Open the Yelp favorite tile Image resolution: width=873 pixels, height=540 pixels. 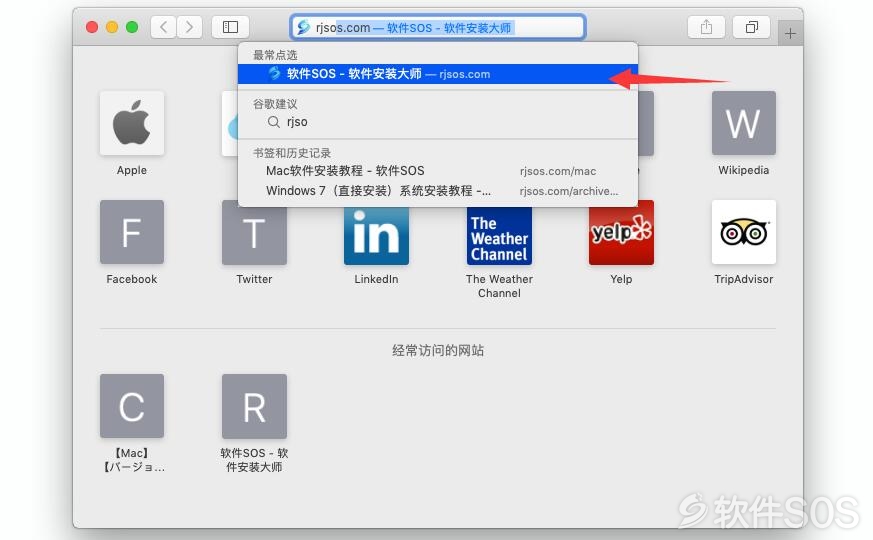tap(621, 236)
